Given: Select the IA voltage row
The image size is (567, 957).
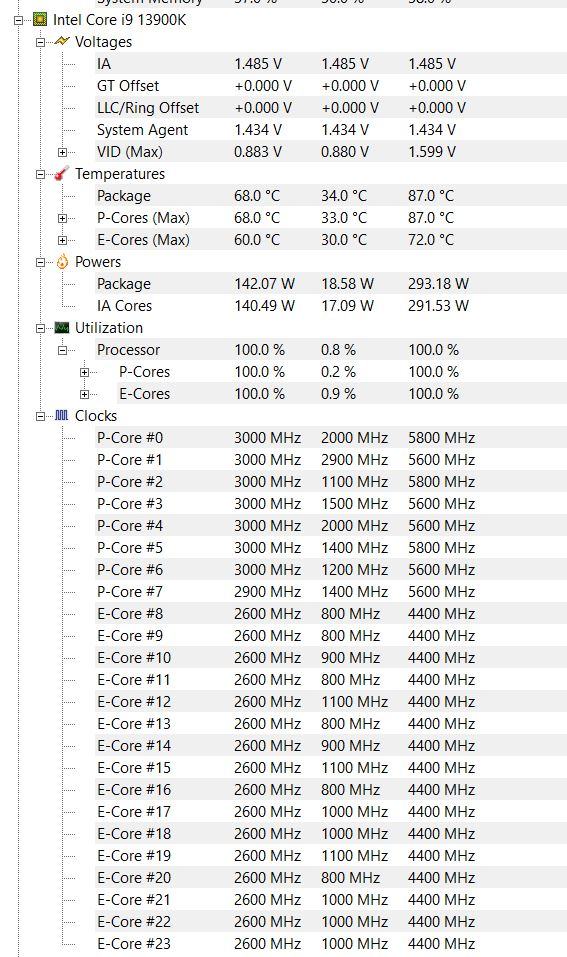Looking at the screenshot, I should point(331,63).
